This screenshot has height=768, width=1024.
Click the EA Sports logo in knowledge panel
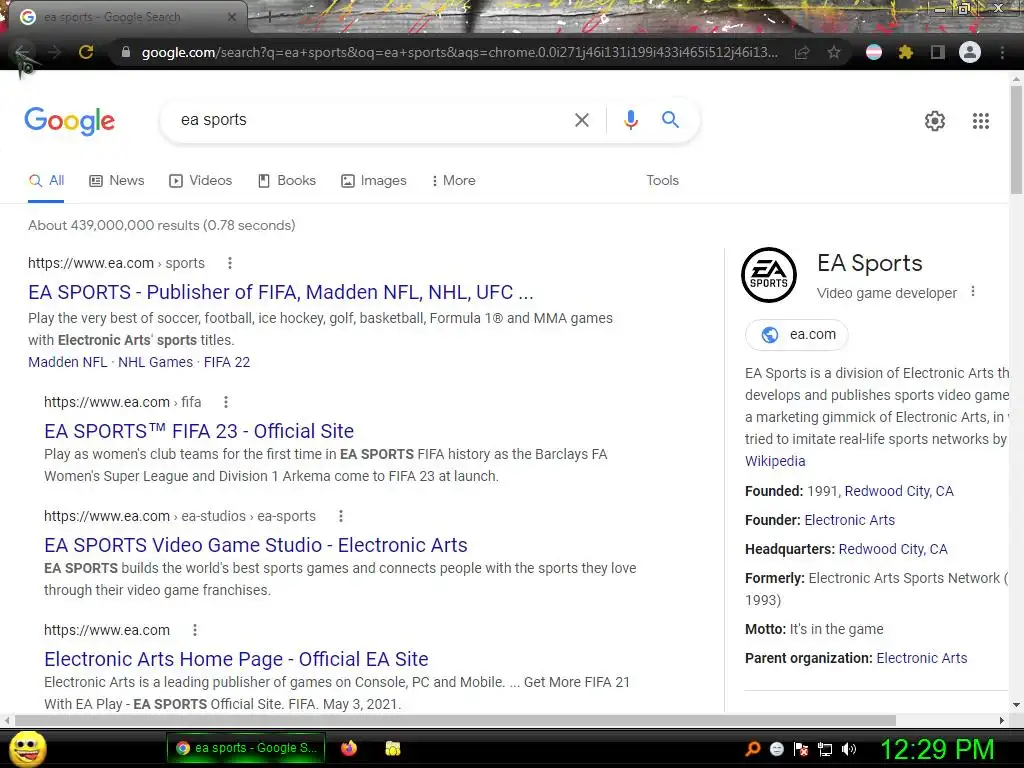pos(769,275)
